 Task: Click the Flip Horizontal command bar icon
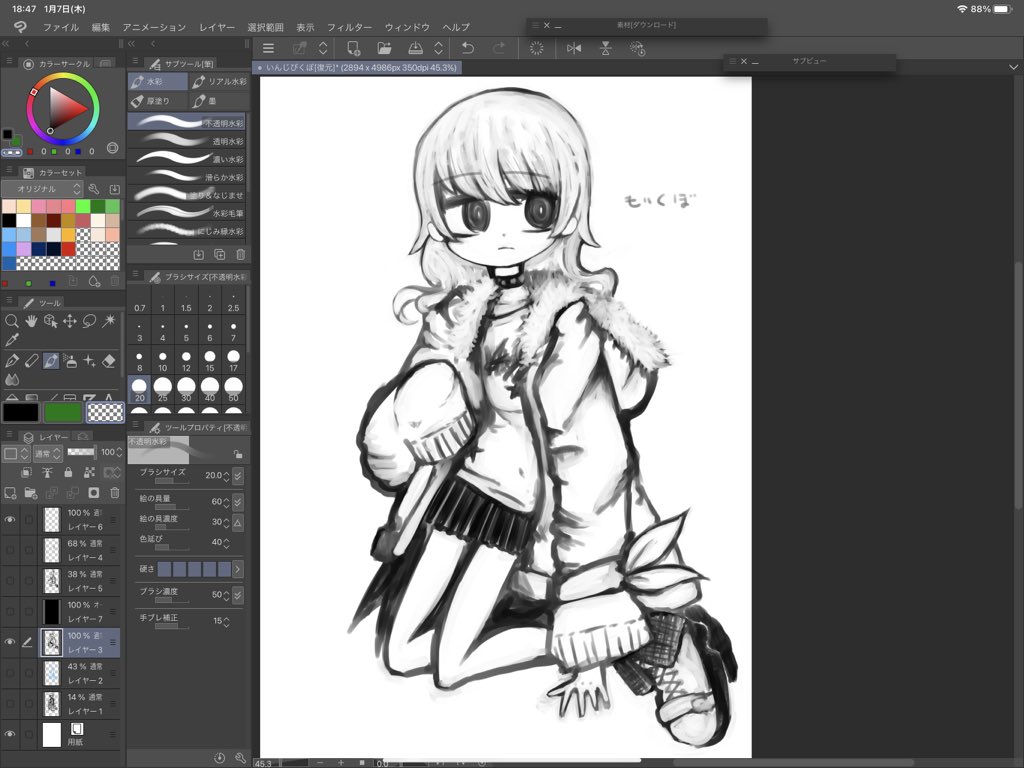(x=574, y=48)
